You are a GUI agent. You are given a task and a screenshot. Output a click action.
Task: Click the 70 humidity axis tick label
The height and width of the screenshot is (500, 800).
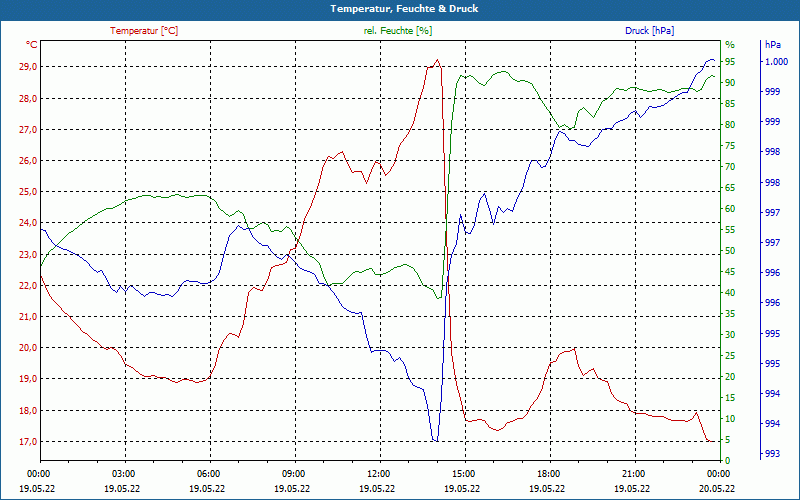click(x=730, y=167)
